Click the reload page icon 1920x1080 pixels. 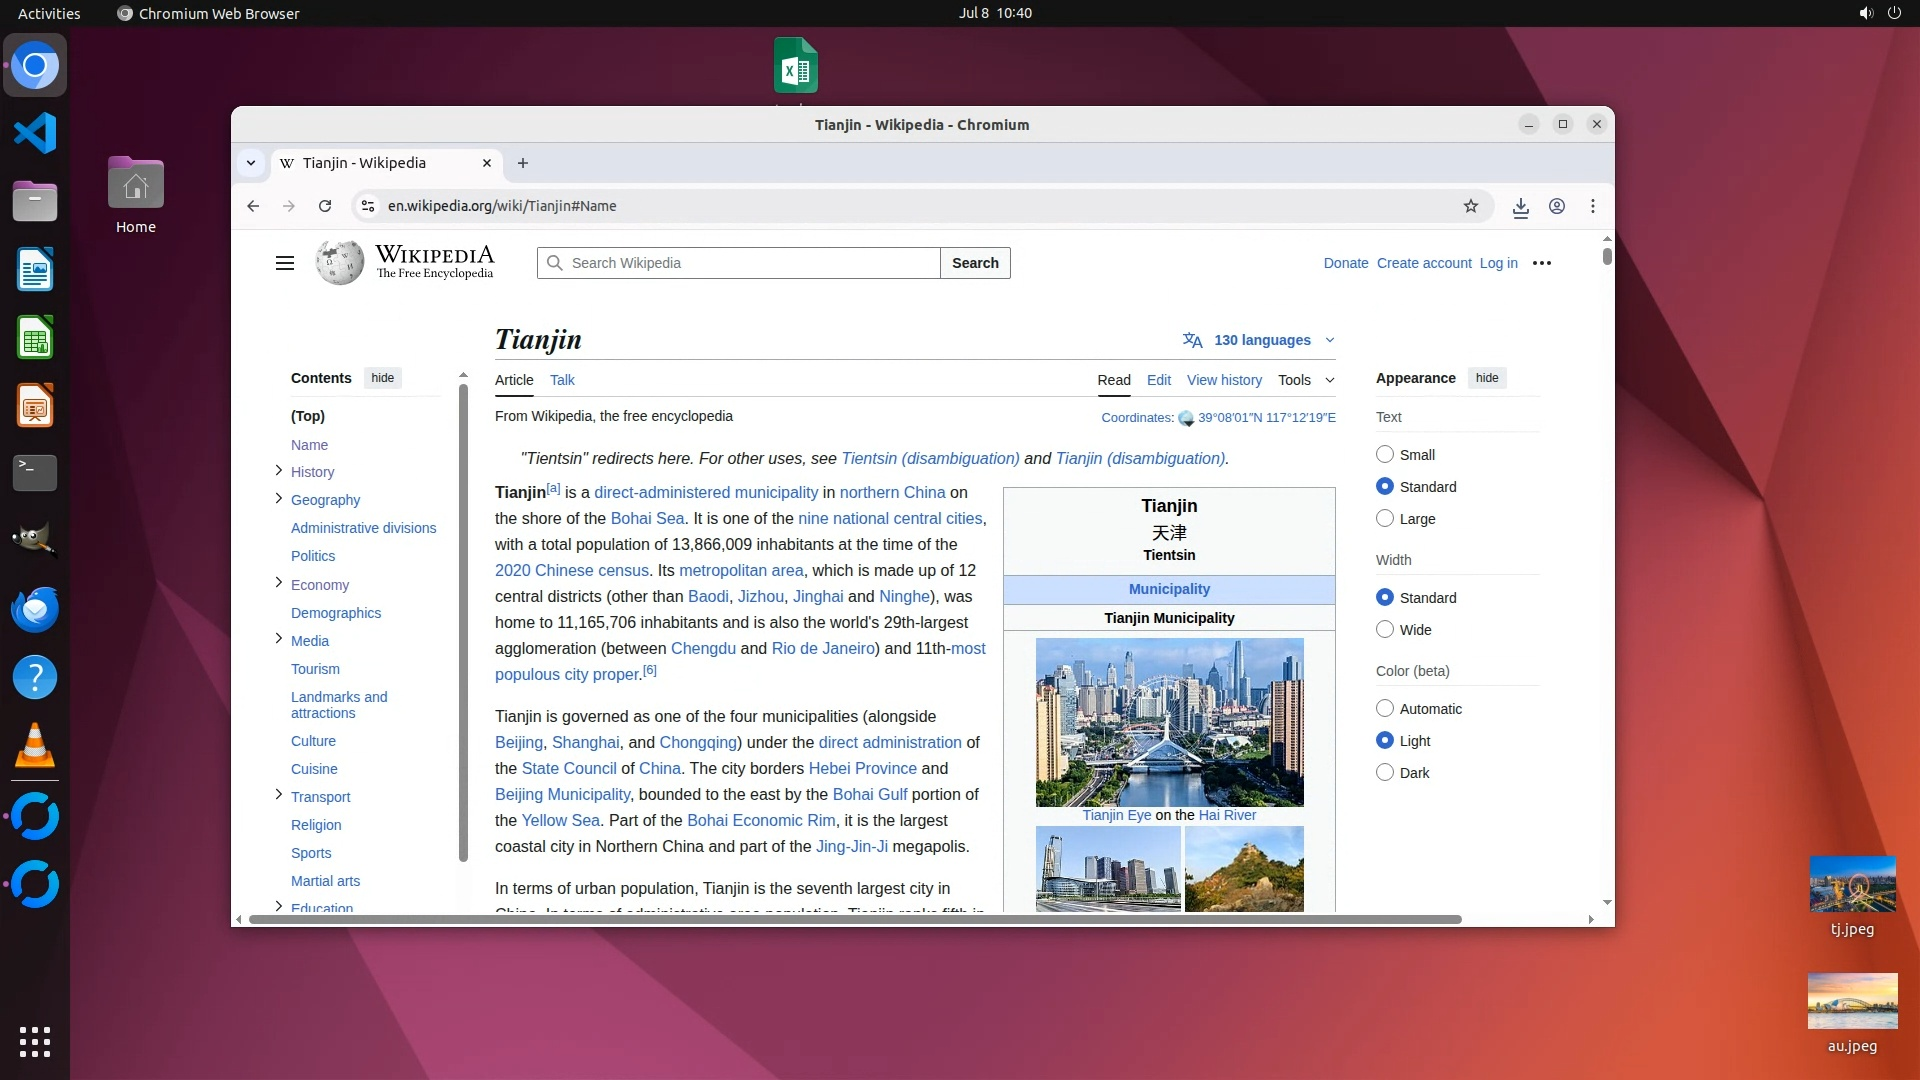point(325,206)
